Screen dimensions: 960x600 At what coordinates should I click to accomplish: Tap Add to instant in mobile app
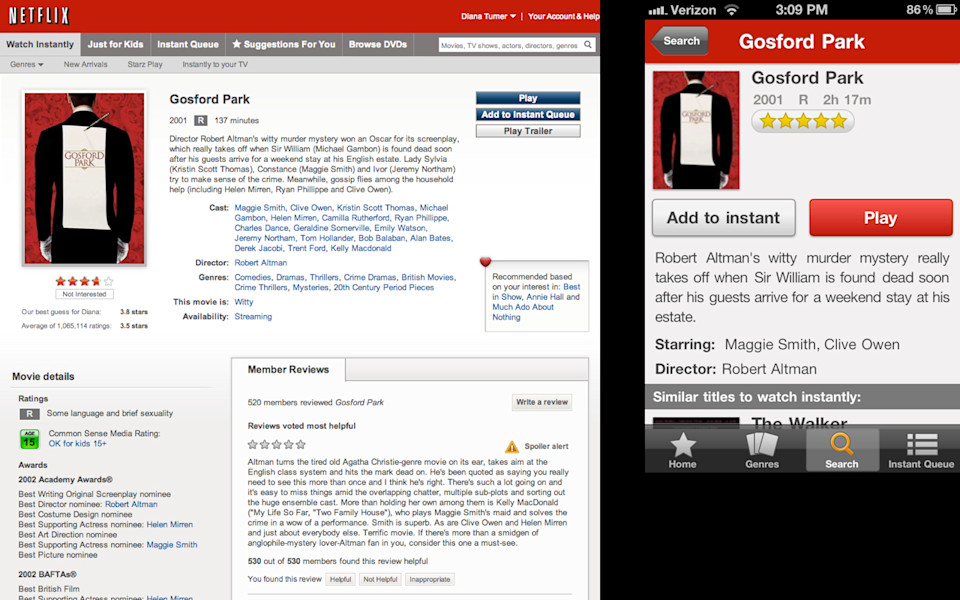tap(724, 218)
